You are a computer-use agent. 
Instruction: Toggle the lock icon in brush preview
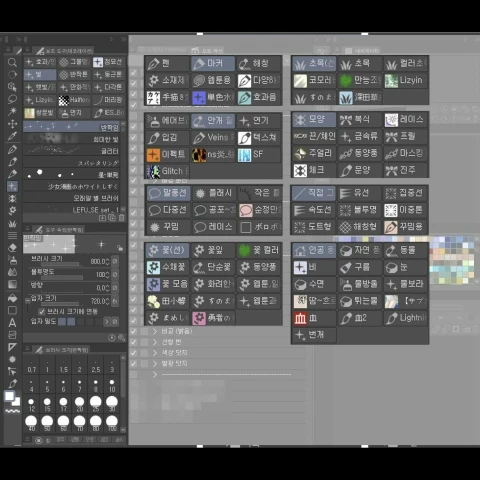[x=120, y=248]
